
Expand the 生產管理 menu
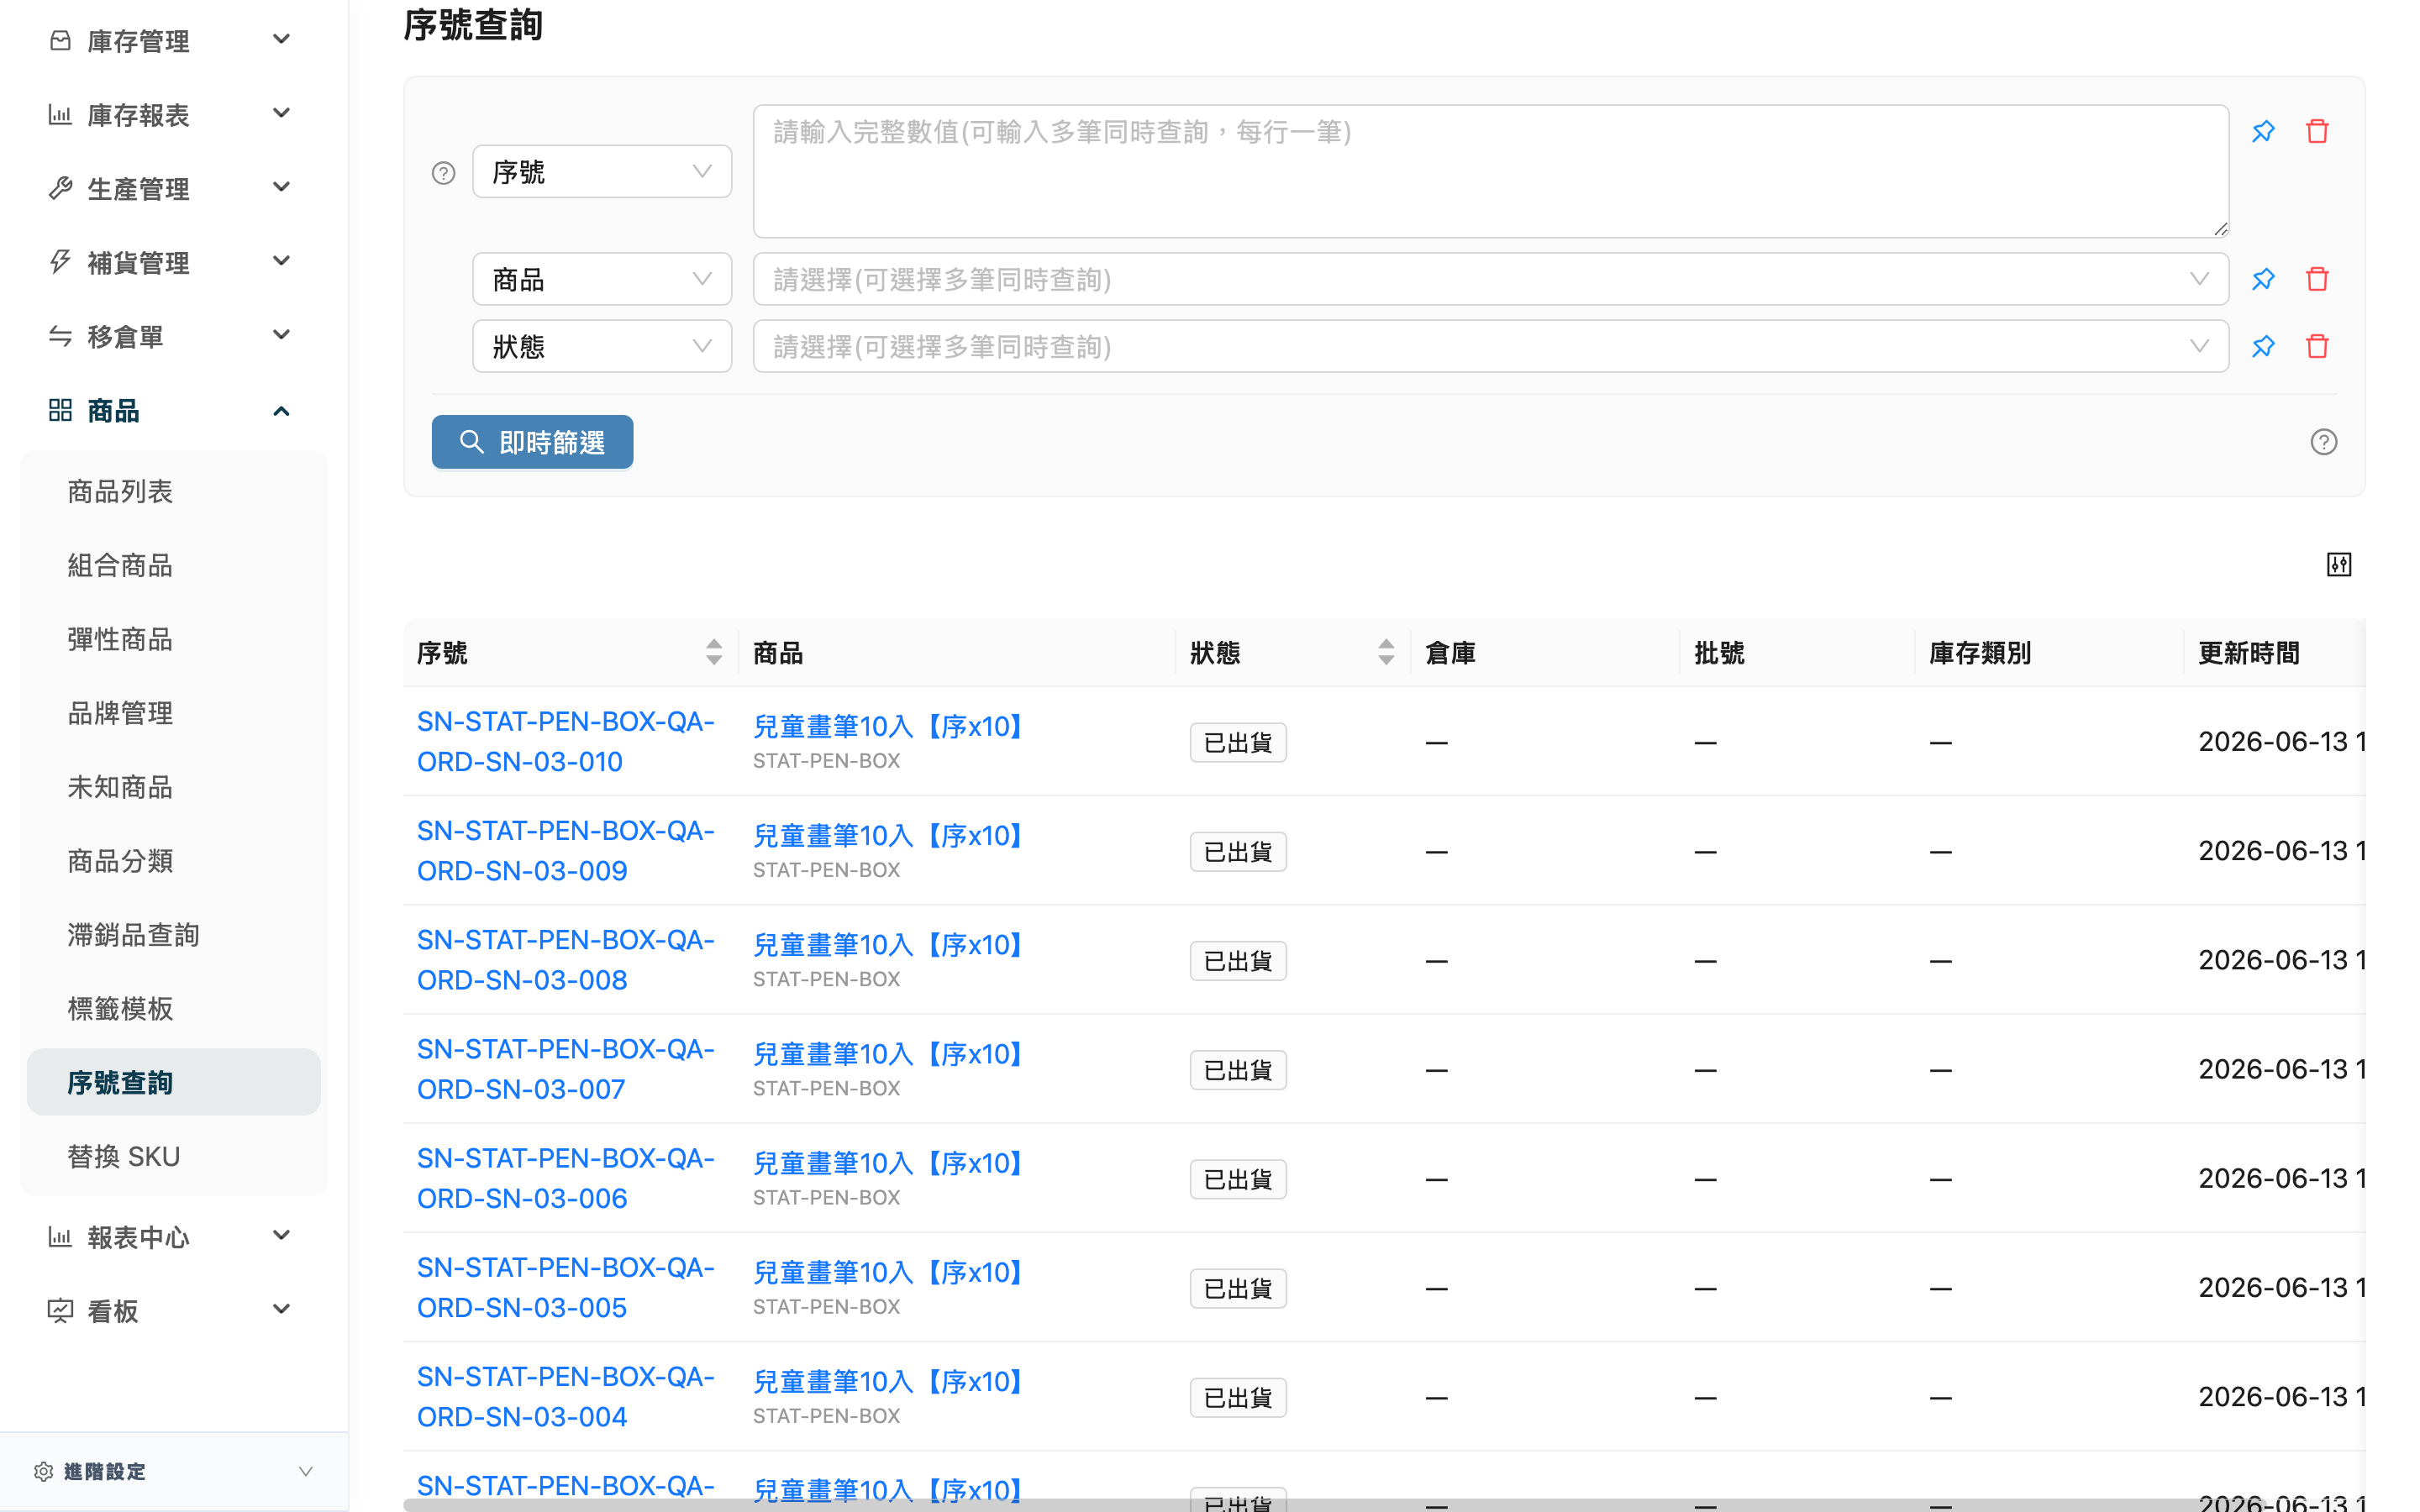(281, 188)
